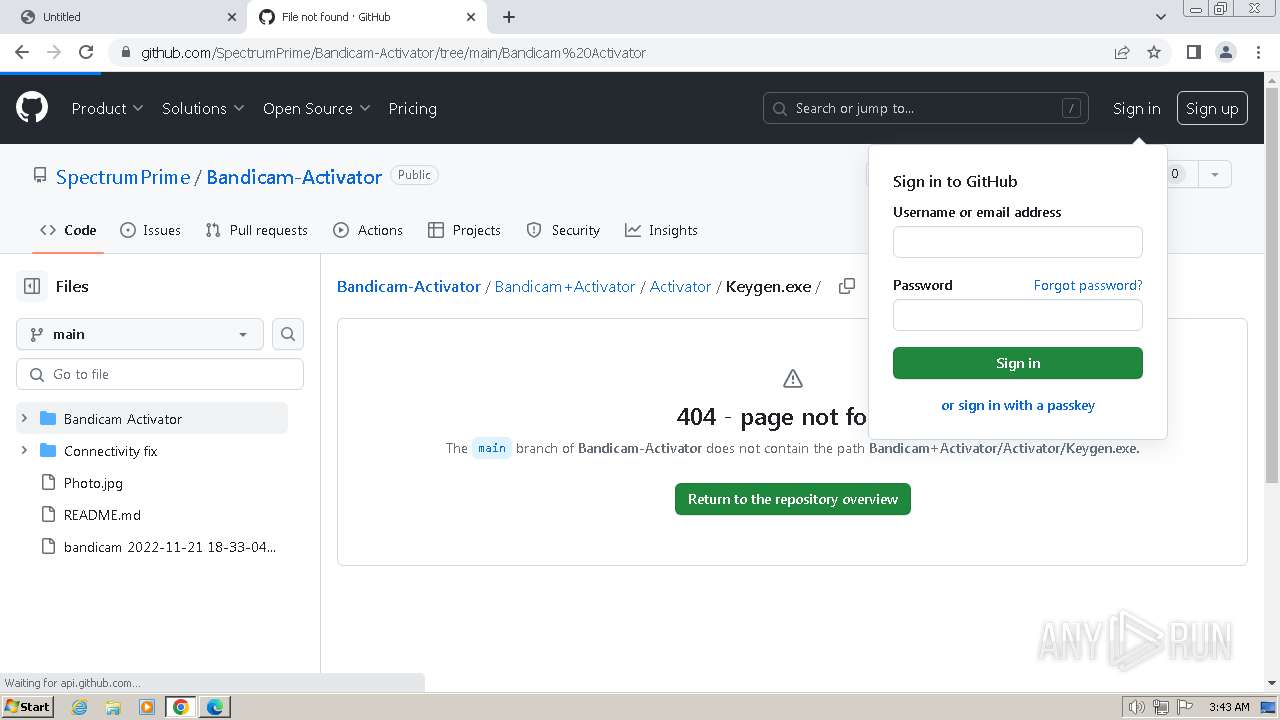Click Chrome icon in taskbar

tap(181, 707)
